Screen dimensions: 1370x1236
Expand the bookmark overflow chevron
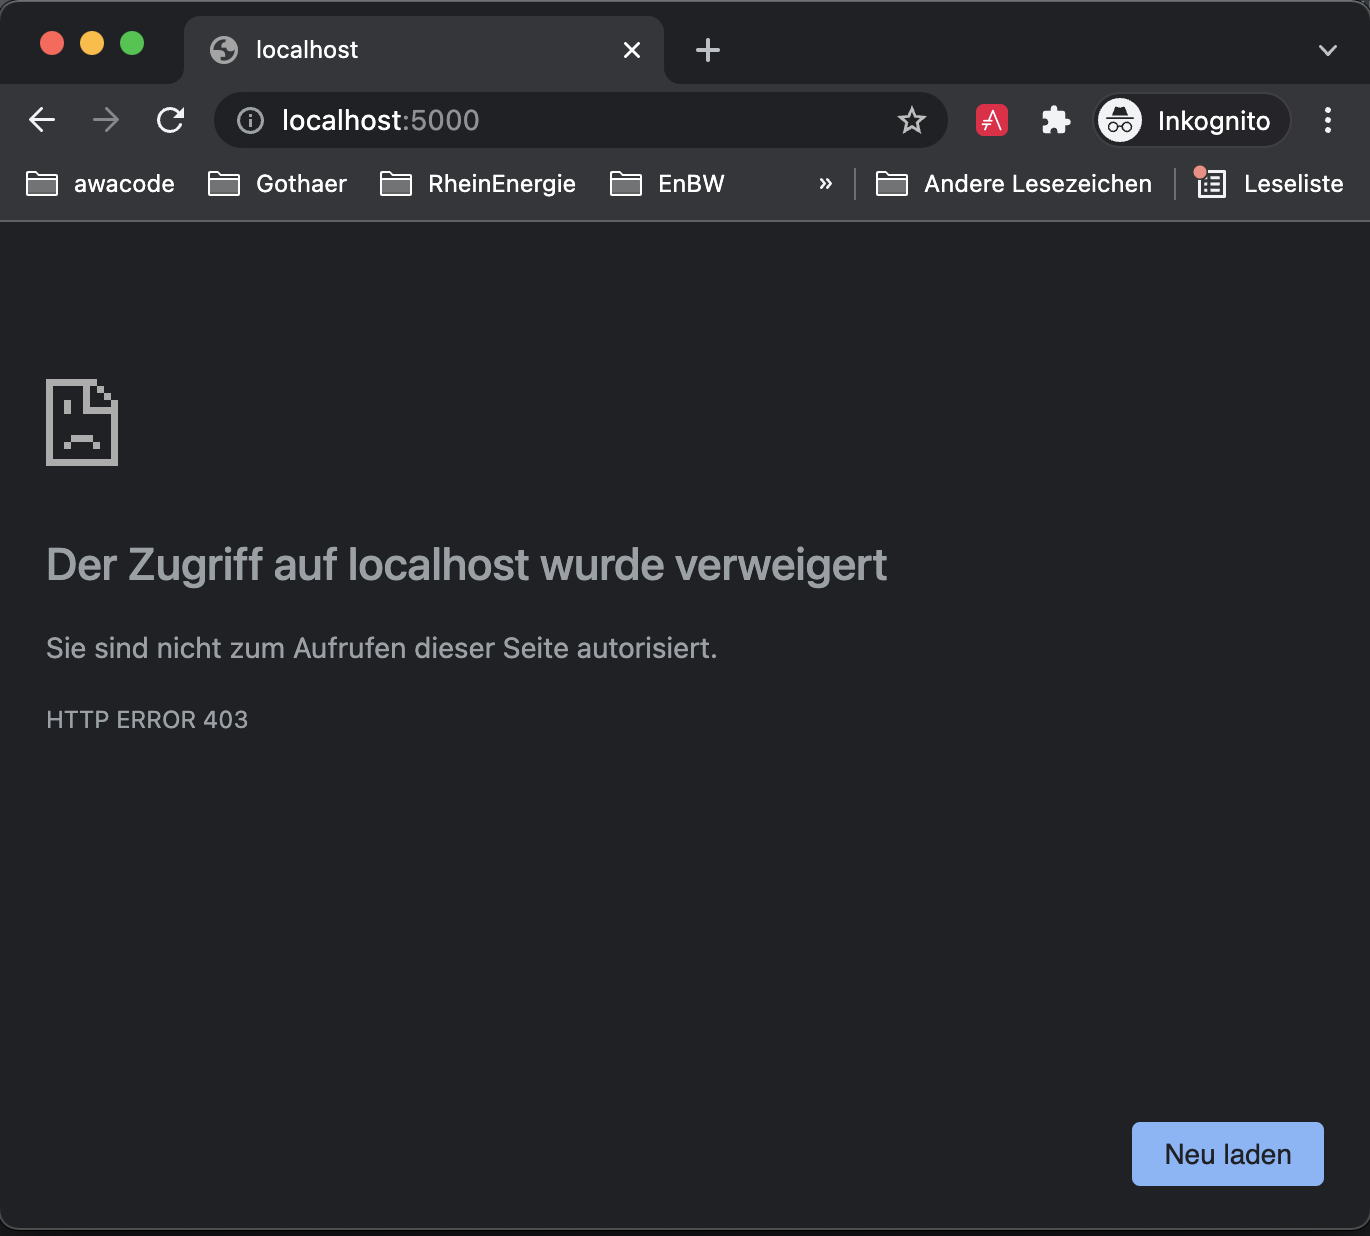click(825, 183)
